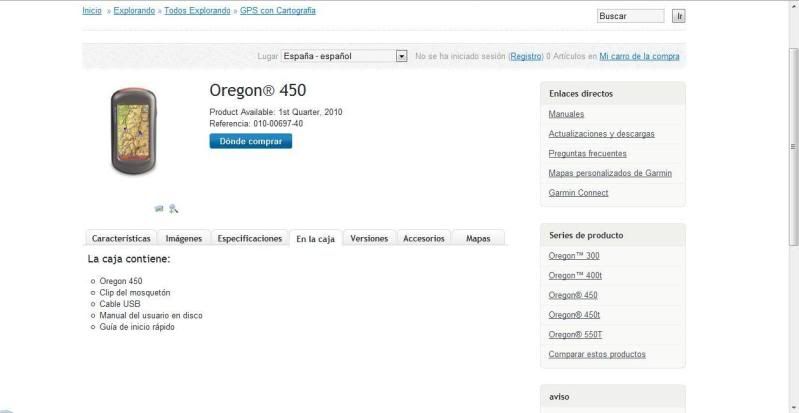This screenshot has width=799, height=413.
Task: Click the aviso panel header
Action: click(x=612, y=397)
